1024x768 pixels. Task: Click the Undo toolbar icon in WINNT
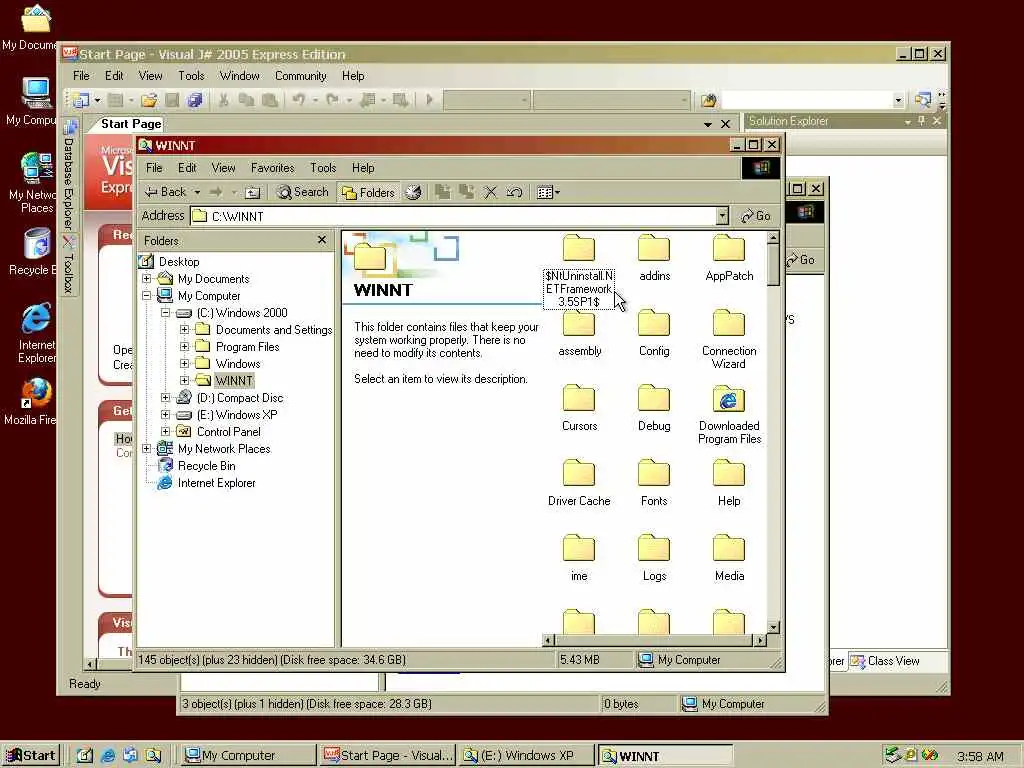pyautogui.click(x=514, y=192)
